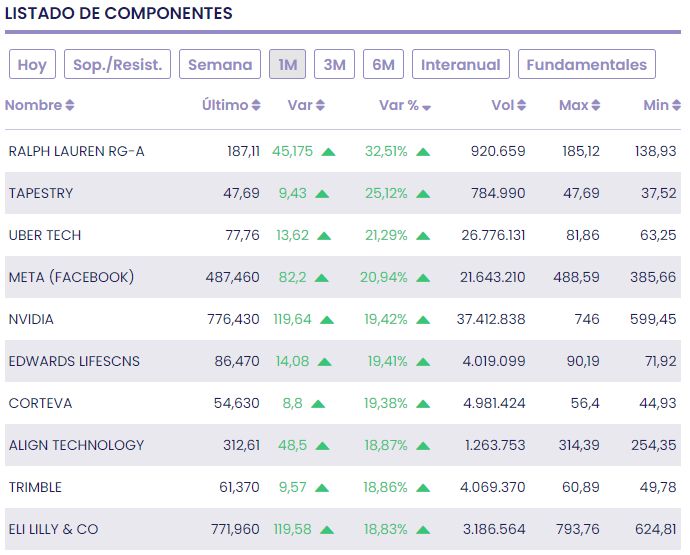Screen dimensions: 690x555
Task: Open the RALPH LAUREN RG-A stock
Action: coord(77,152)
